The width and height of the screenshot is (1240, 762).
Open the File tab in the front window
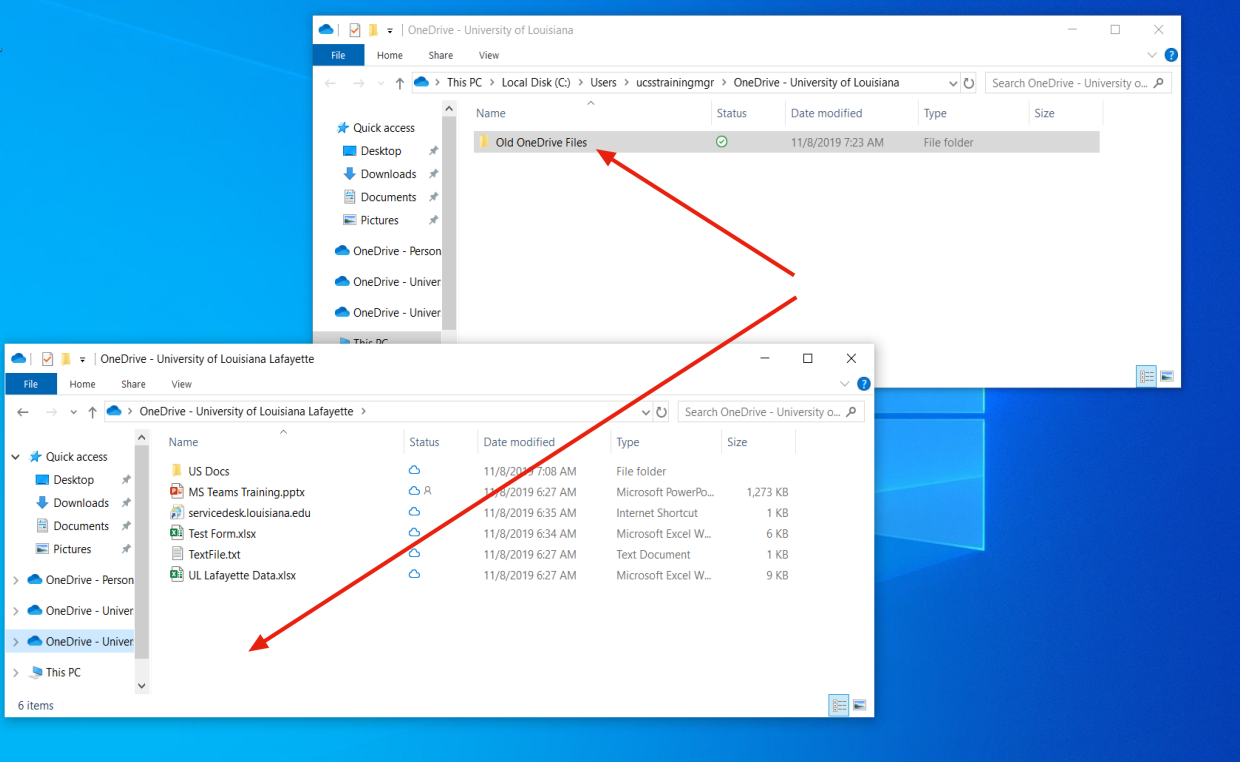click(x=31, y=384)
